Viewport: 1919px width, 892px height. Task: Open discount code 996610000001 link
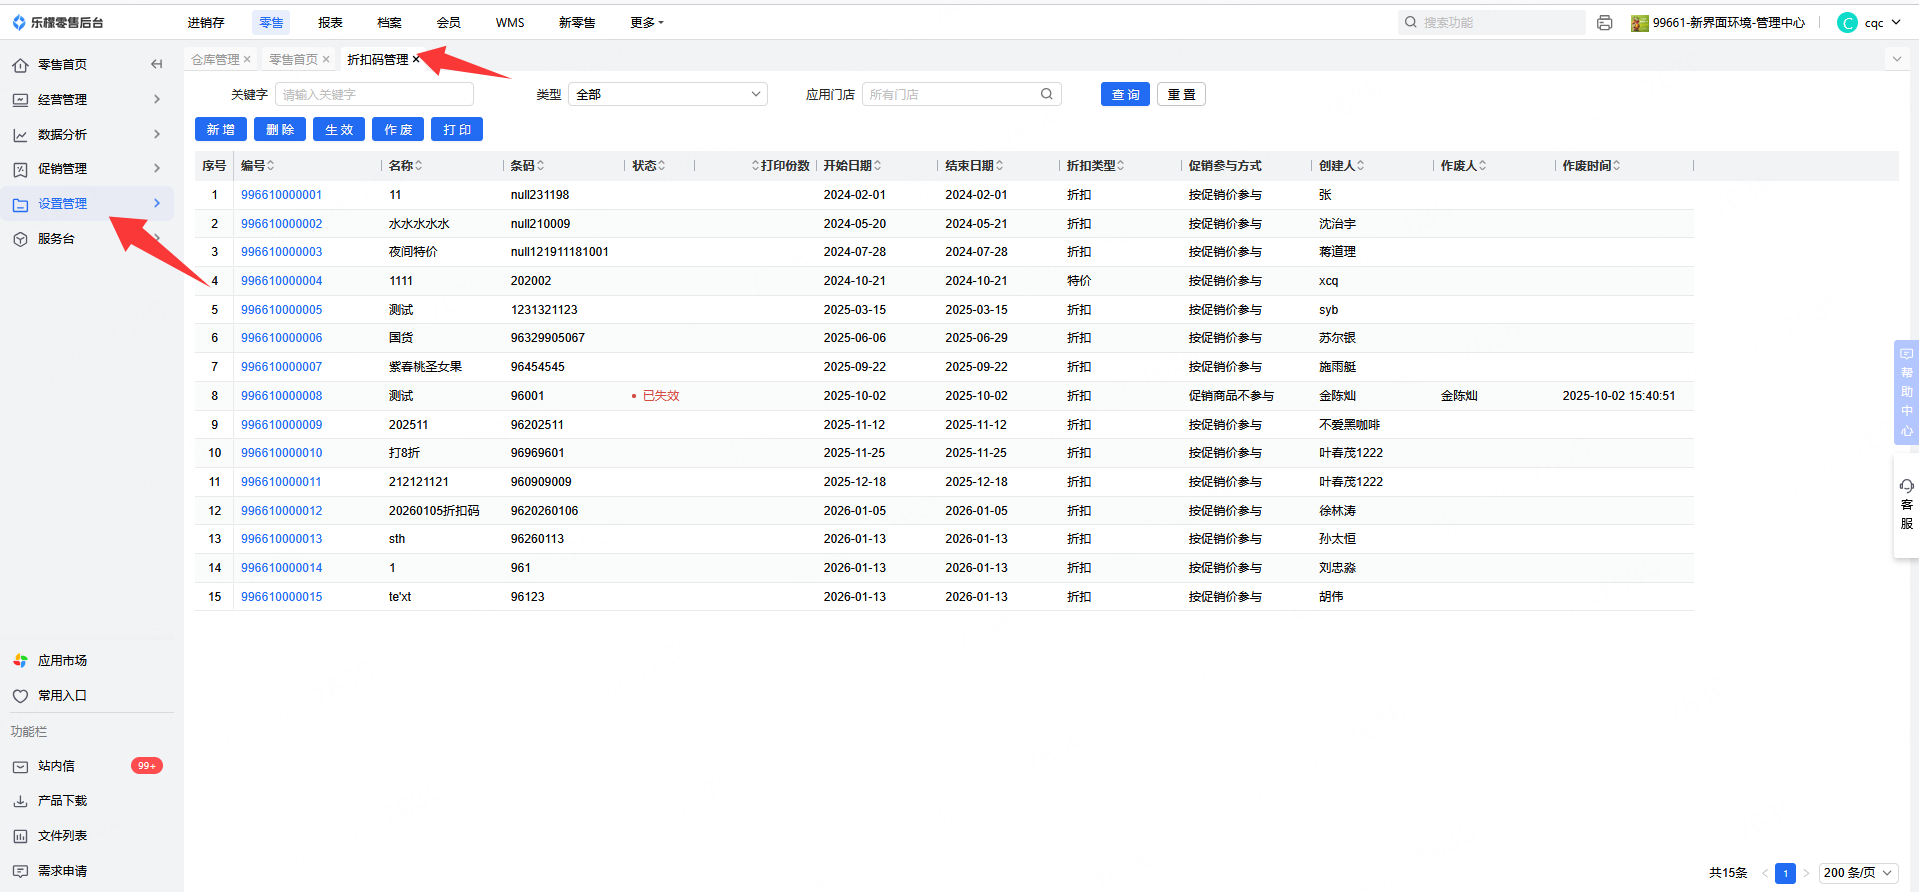coord(281,195)
